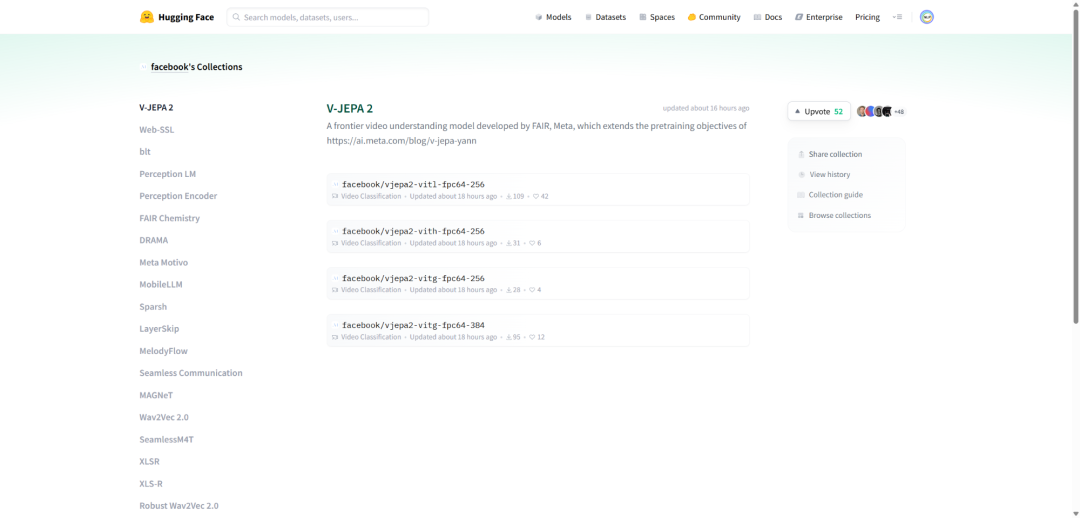Open the LayerSkip collection
Screen dimensions: 1080x518
tap(159, 329)
